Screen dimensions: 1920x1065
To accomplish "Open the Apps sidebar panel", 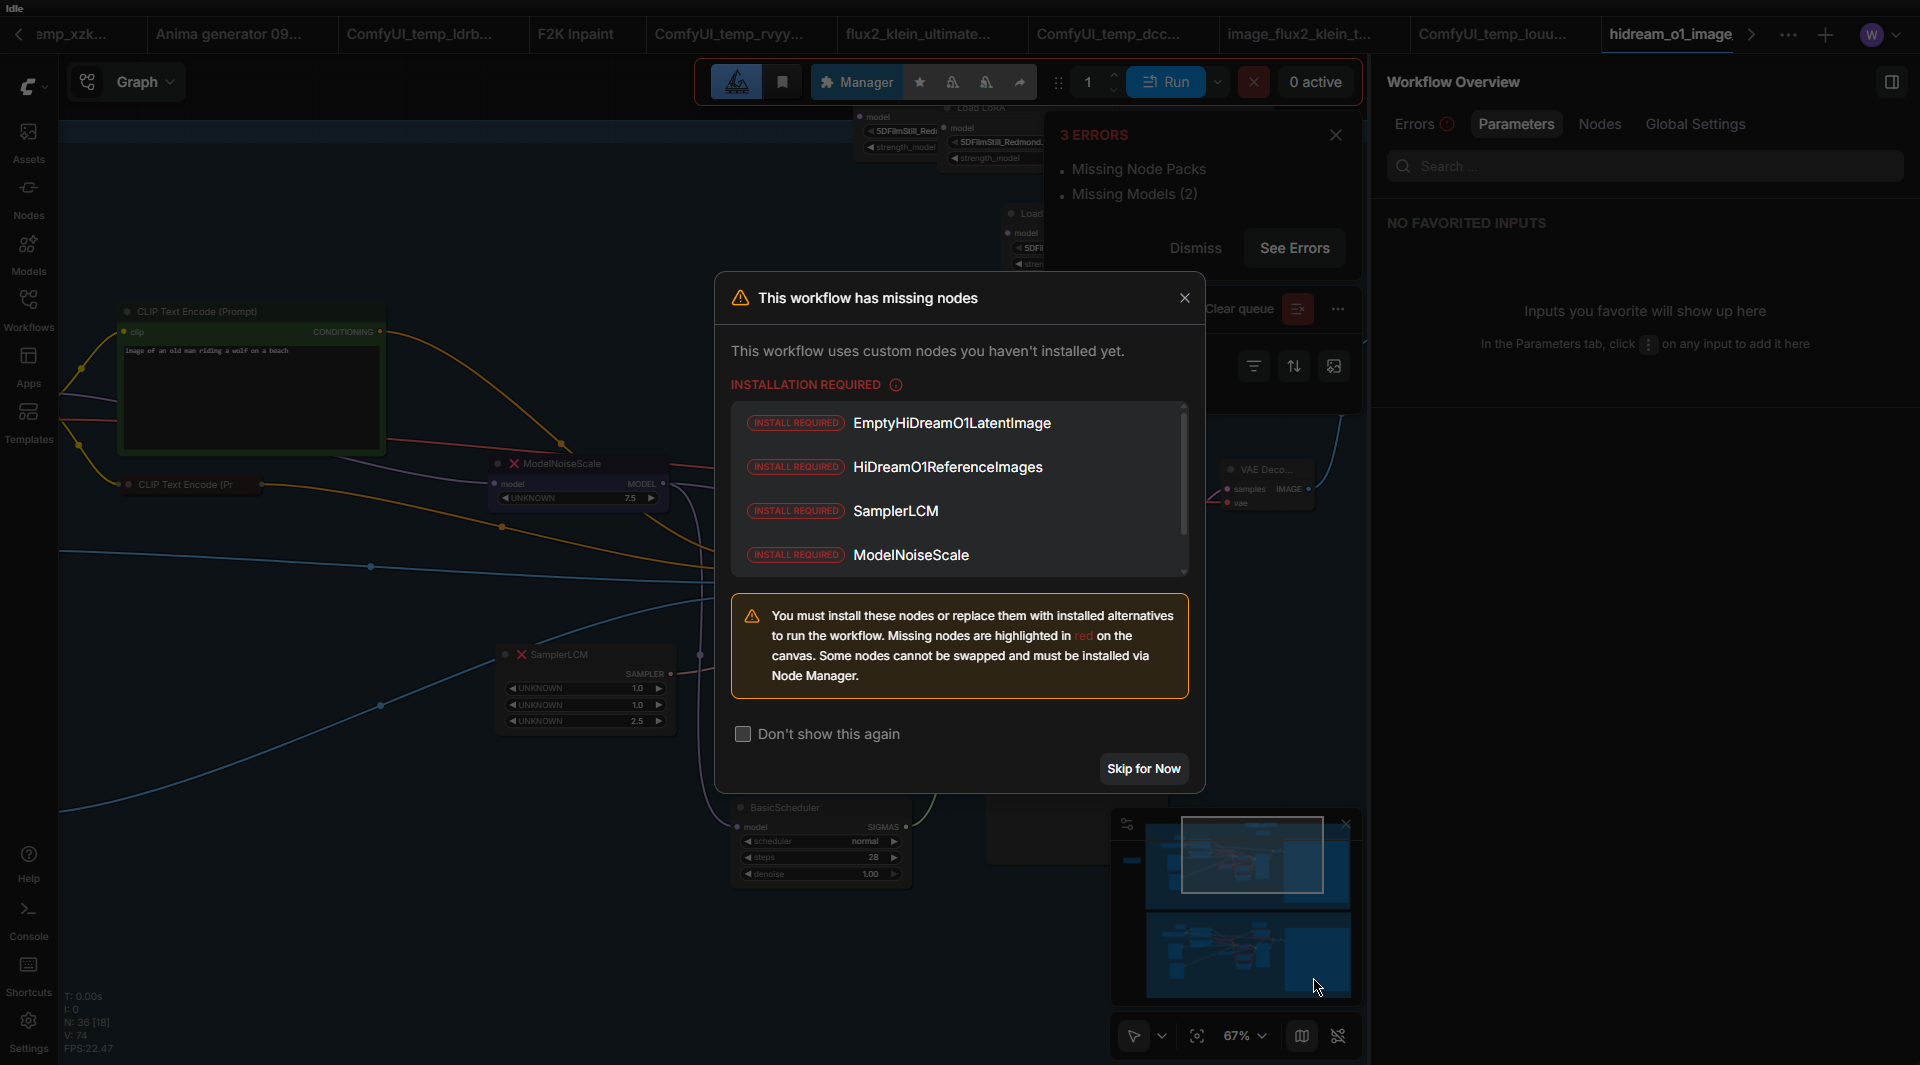I will (x=28, y=367).
